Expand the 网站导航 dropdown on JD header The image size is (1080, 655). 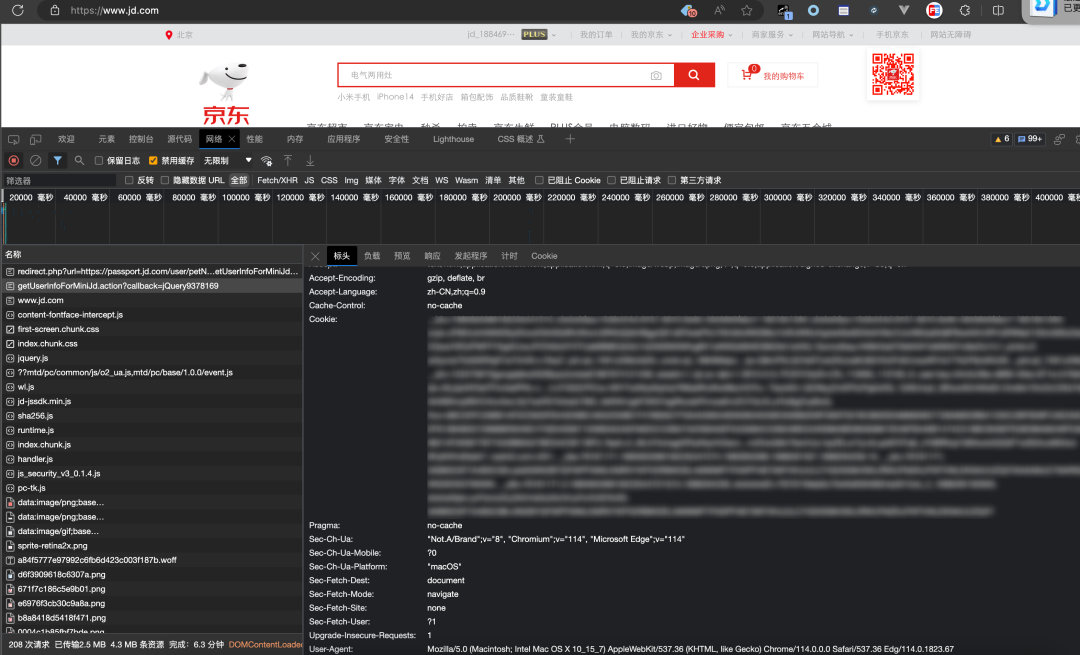point(833,34)
